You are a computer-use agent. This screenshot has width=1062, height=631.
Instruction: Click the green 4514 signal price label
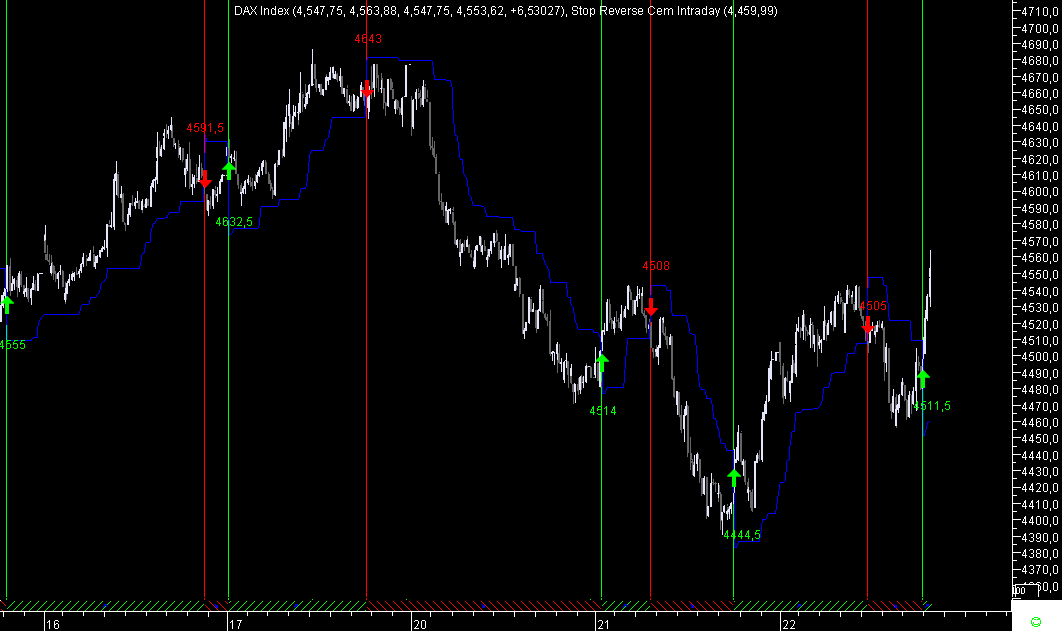point(603,411)
